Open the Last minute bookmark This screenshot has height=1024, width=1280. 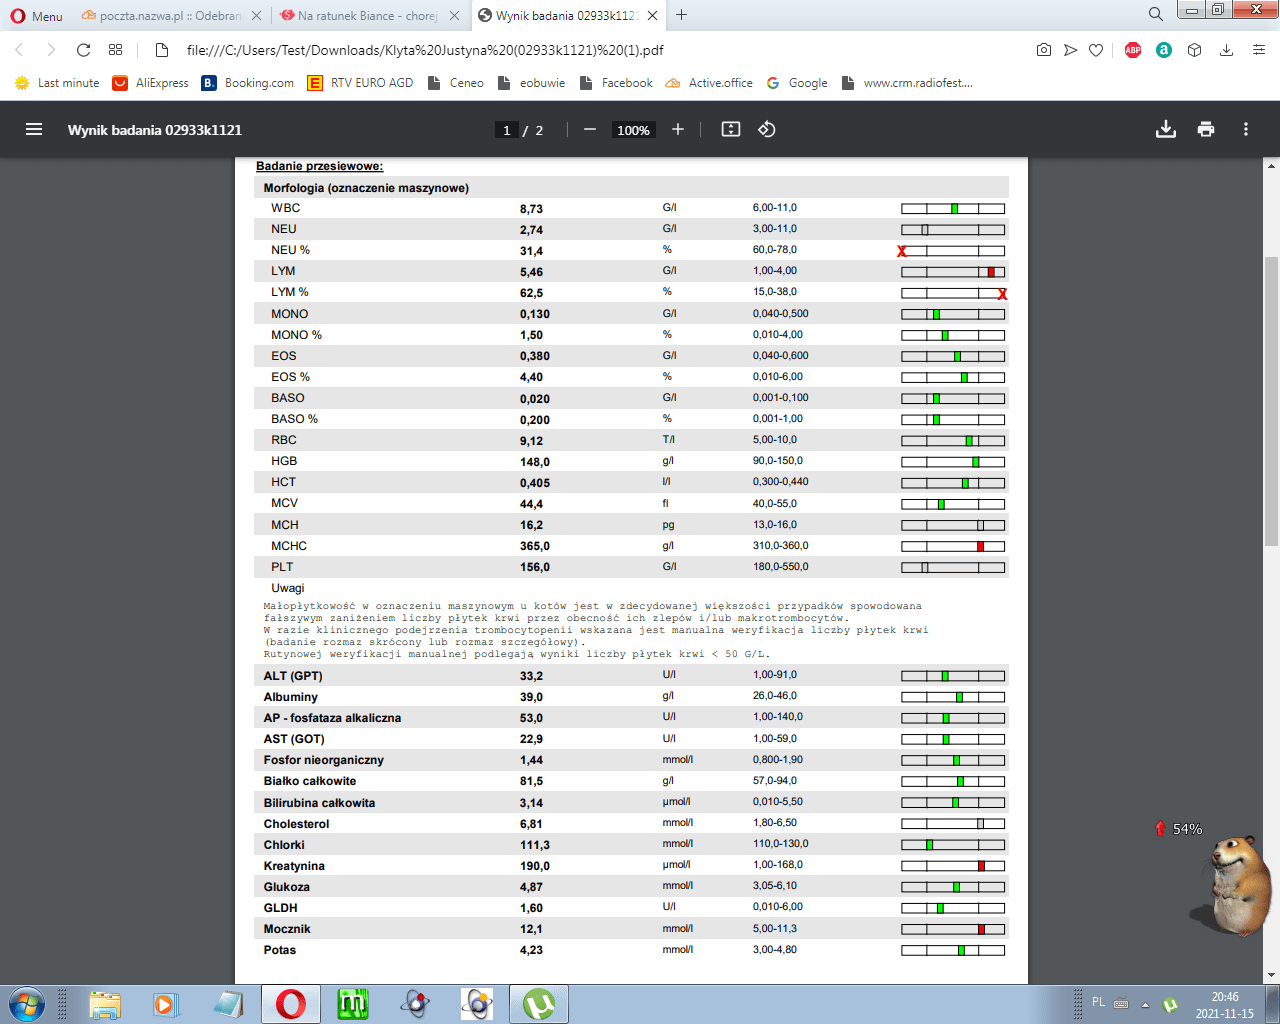[x=57, y=83]
